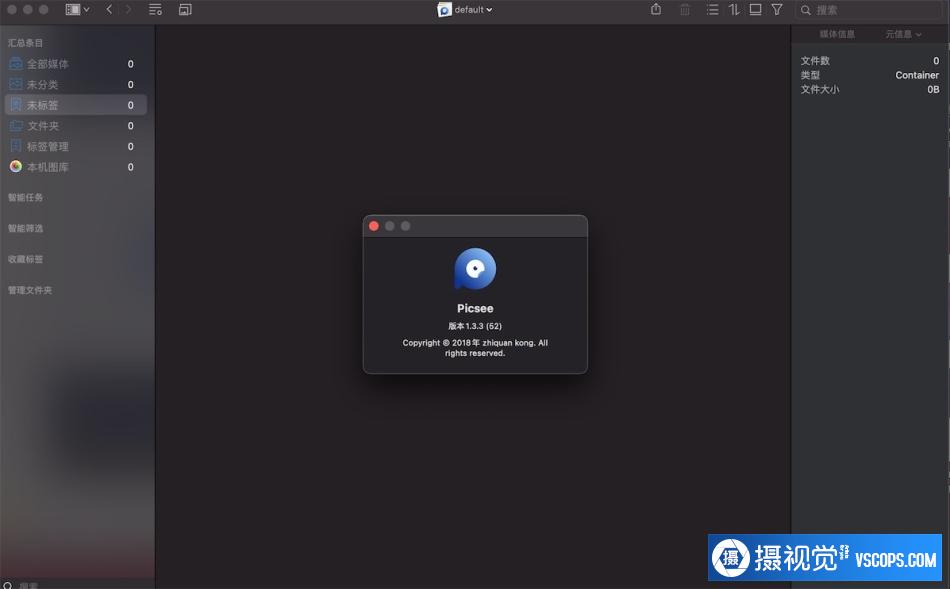Click the 未标签 sidebar icon

pos(16,105)
